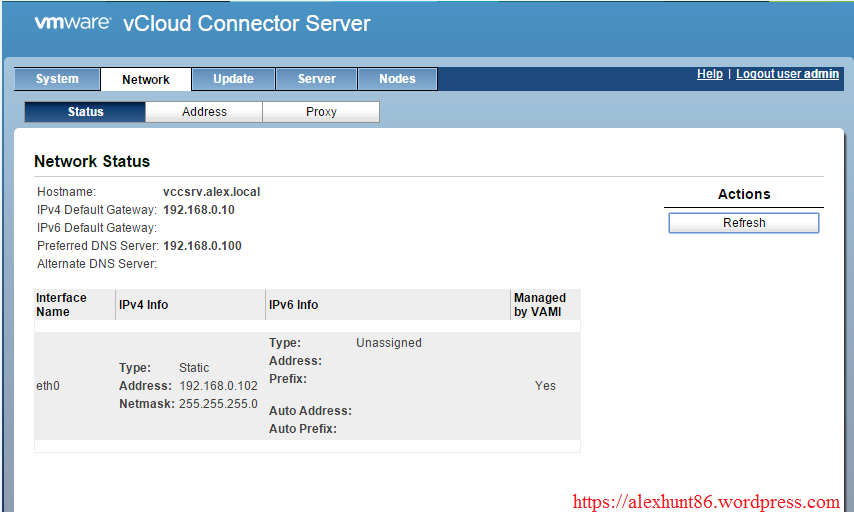Open the Proxy sub-tab
This screenshot has width=854, height=512.
[321, 112]
